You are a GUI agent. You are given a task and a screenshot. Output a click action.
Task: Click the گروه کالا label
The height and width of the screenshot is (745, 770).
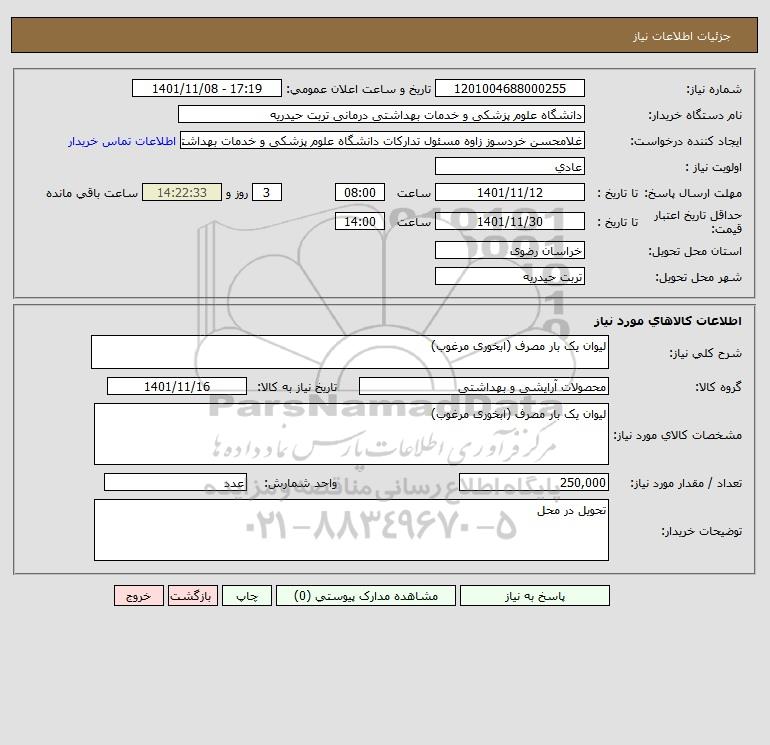tap(718, 387)
